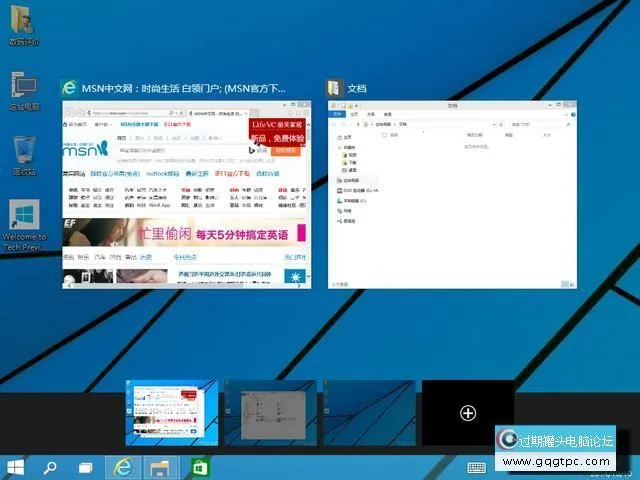The width and height of the screenshot is (640, 480).
Task: Click the search magnifier on the taskbar
Action: [x=49, y=467]
